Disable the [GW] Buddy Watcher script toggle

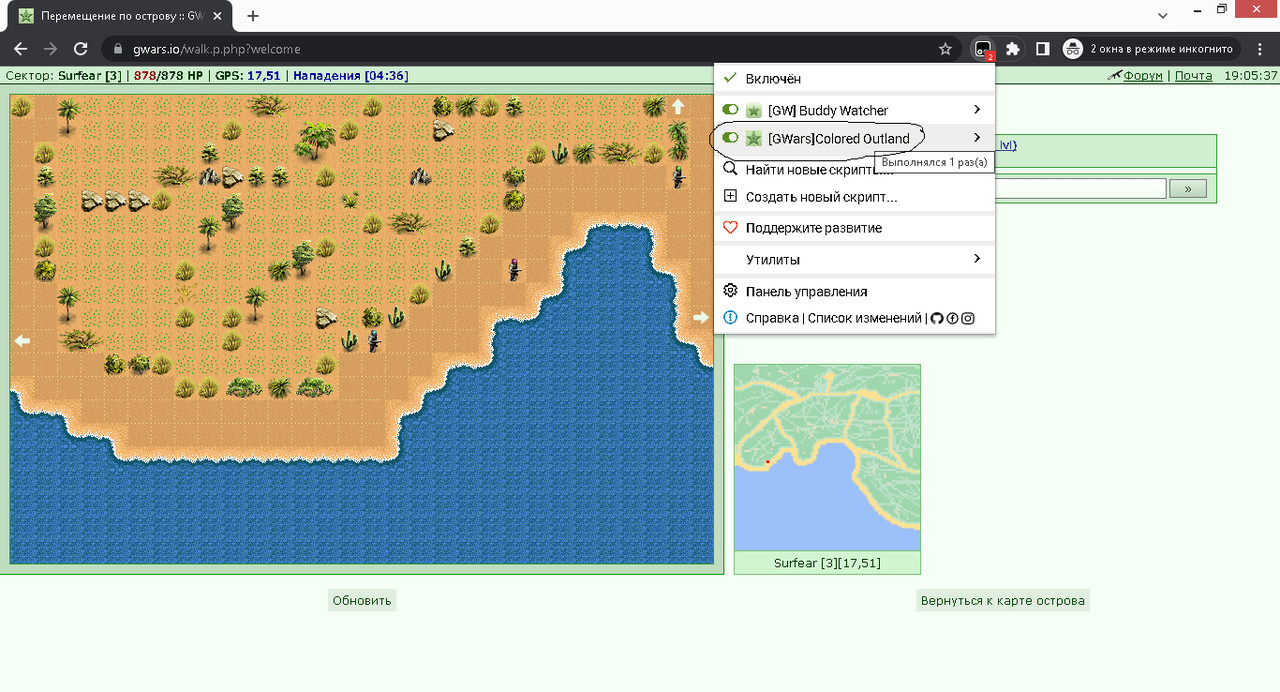point(730,110)
